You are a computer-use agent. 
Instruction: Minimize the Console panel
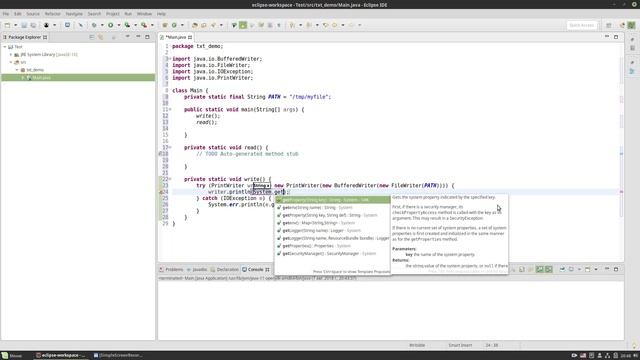(x=607, y=269)
